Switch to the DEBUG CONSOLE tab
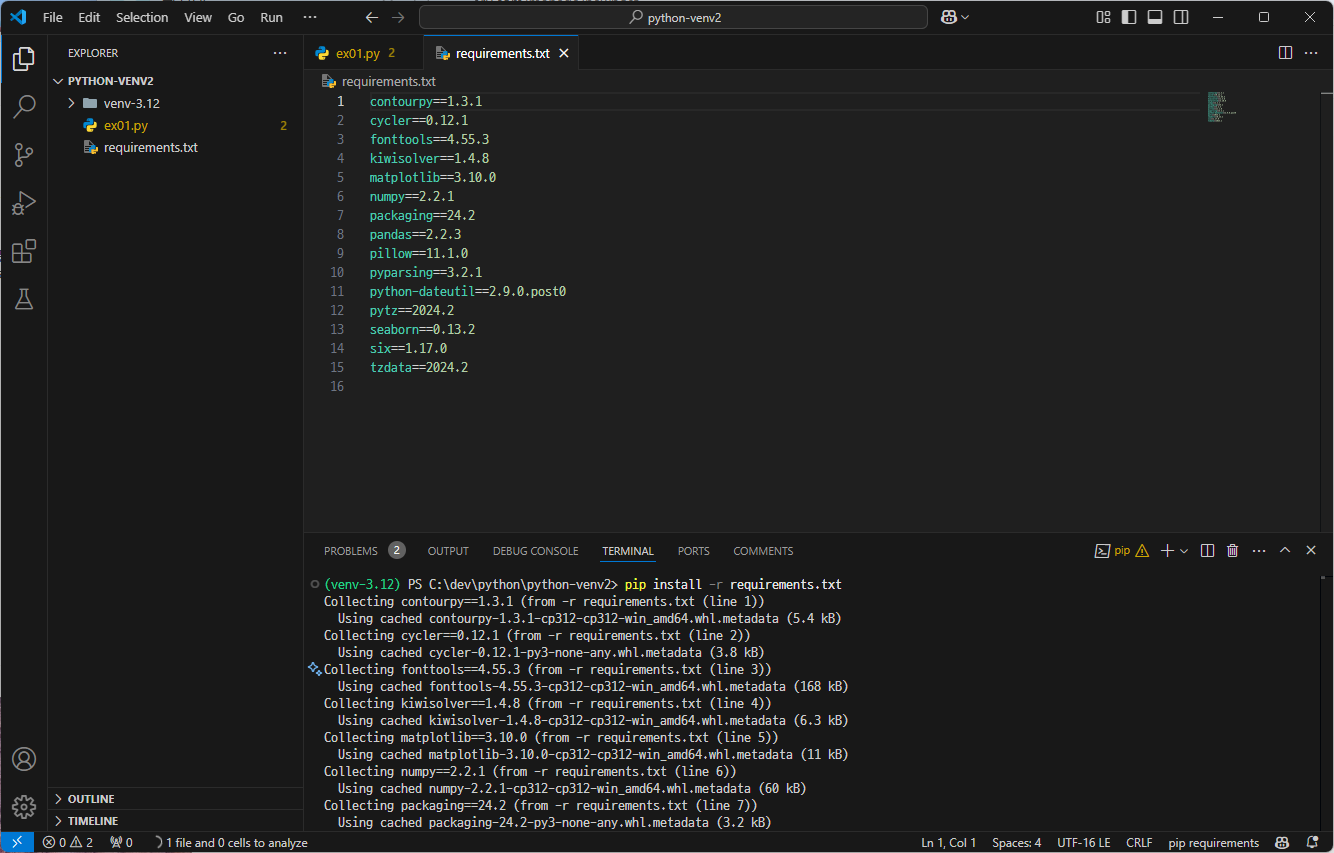 (x=535, y=551)
